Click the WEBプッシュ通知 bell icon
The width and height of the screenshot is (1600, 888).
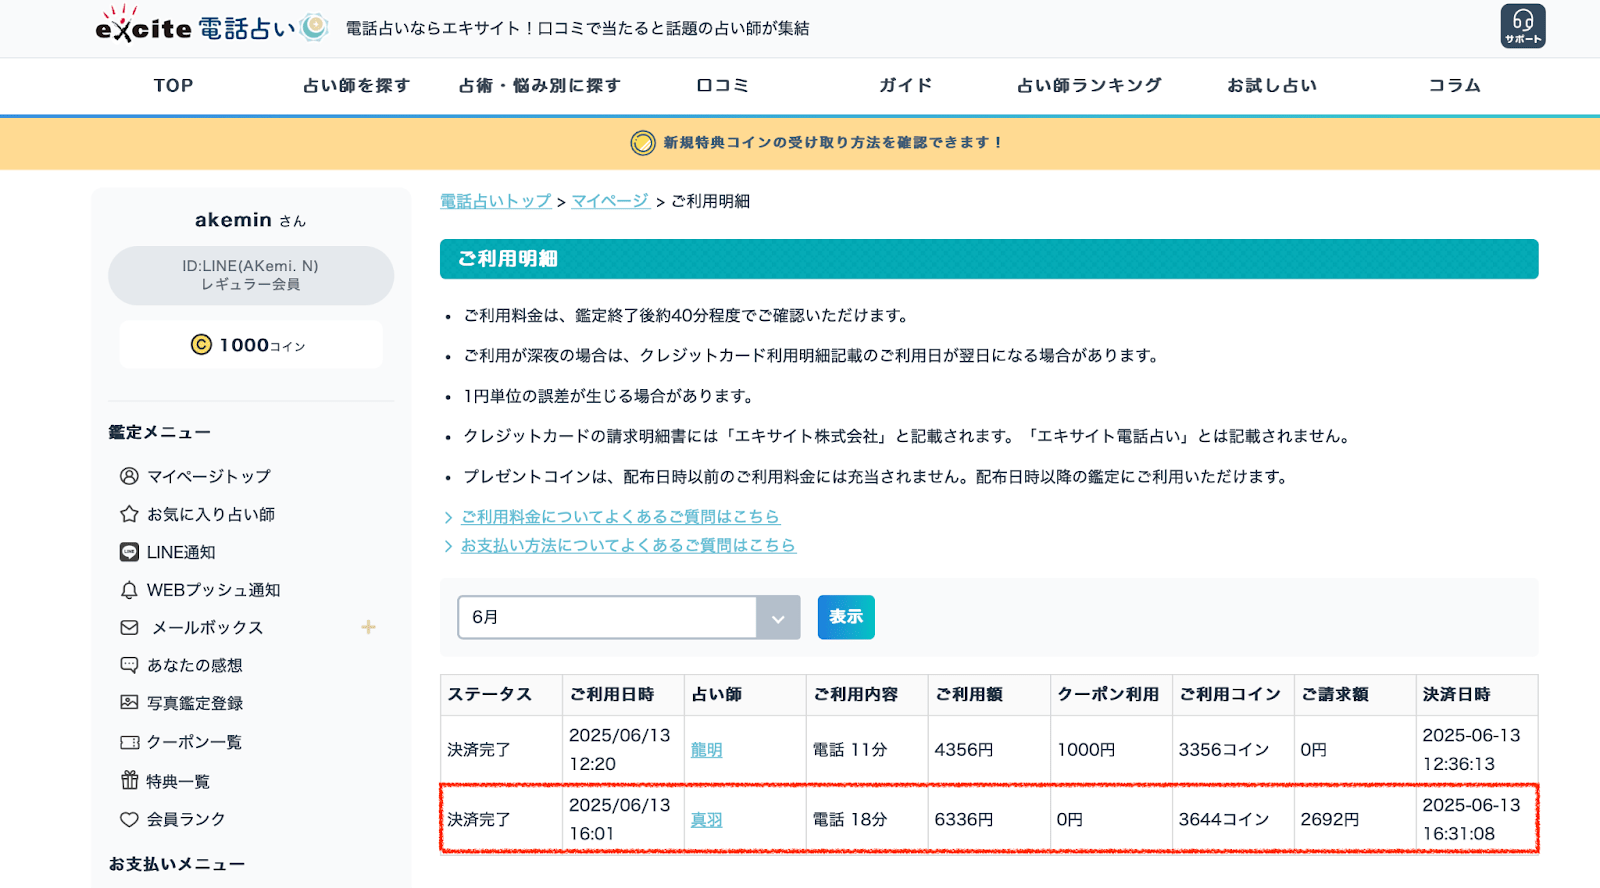click(129, 590)
